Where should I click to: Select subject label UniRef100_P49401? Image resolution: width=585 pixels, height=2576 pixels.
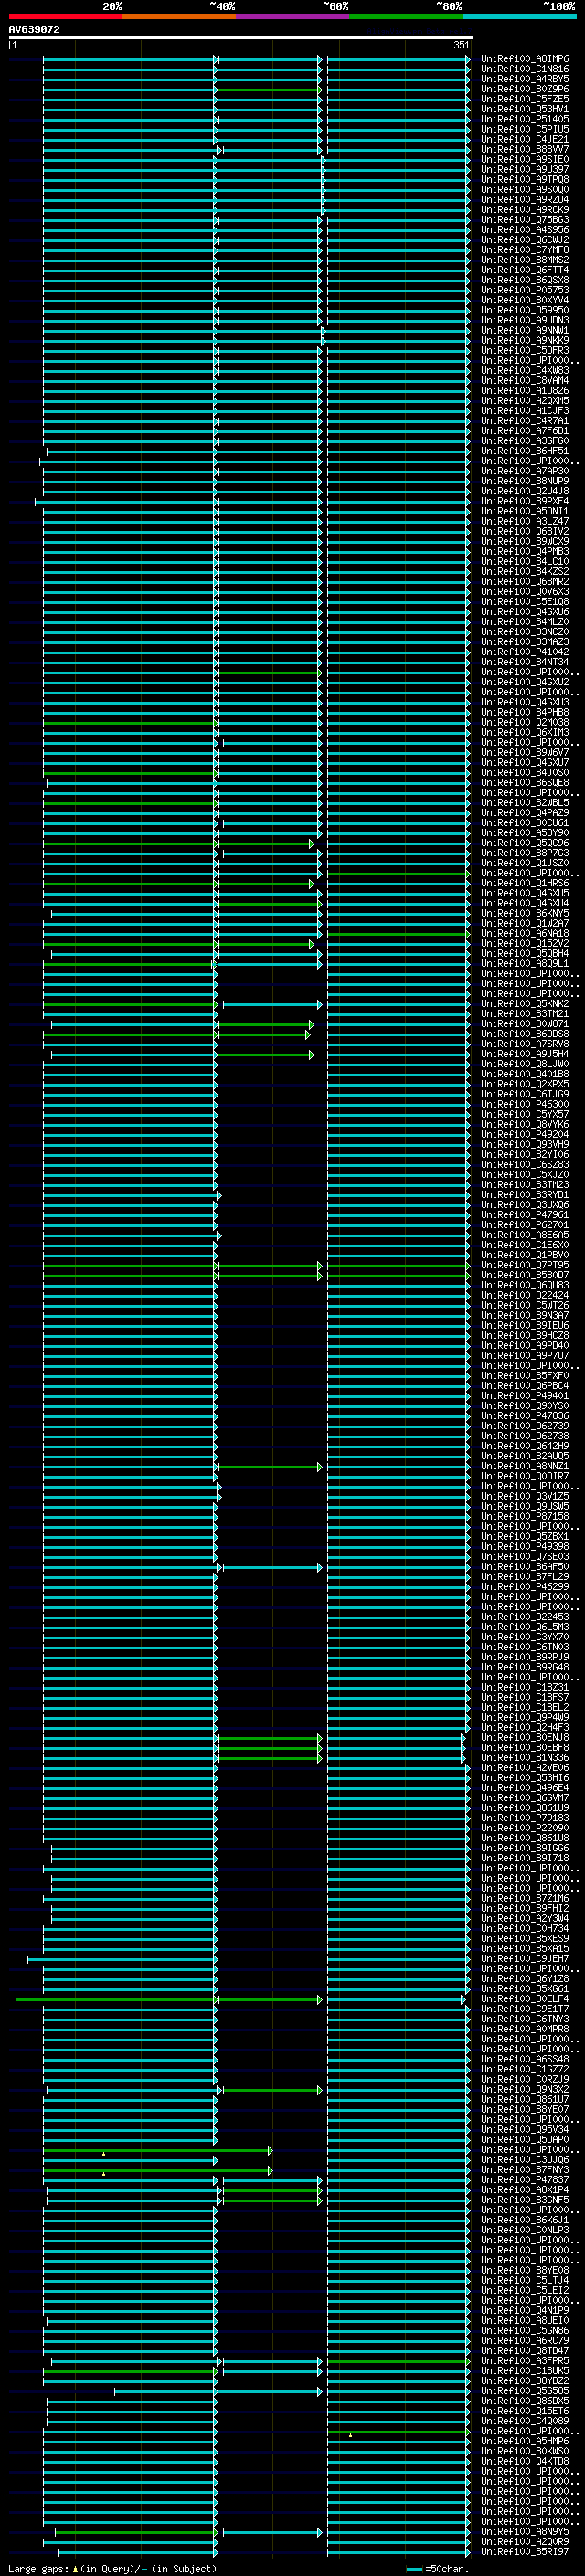point(525,1395)
